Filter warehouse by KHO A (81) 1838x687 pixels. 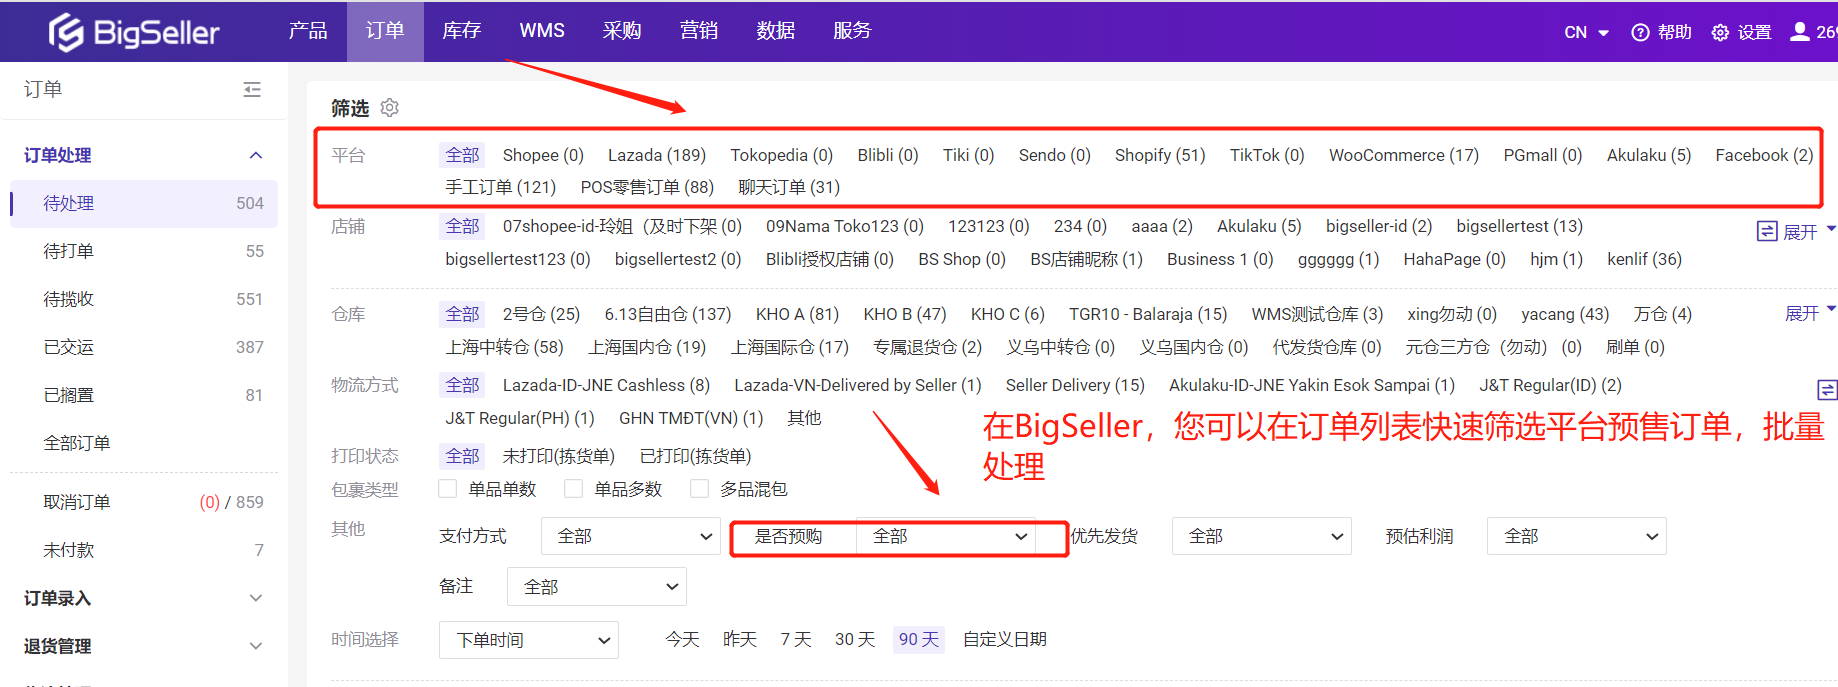[x=797, y=314]
